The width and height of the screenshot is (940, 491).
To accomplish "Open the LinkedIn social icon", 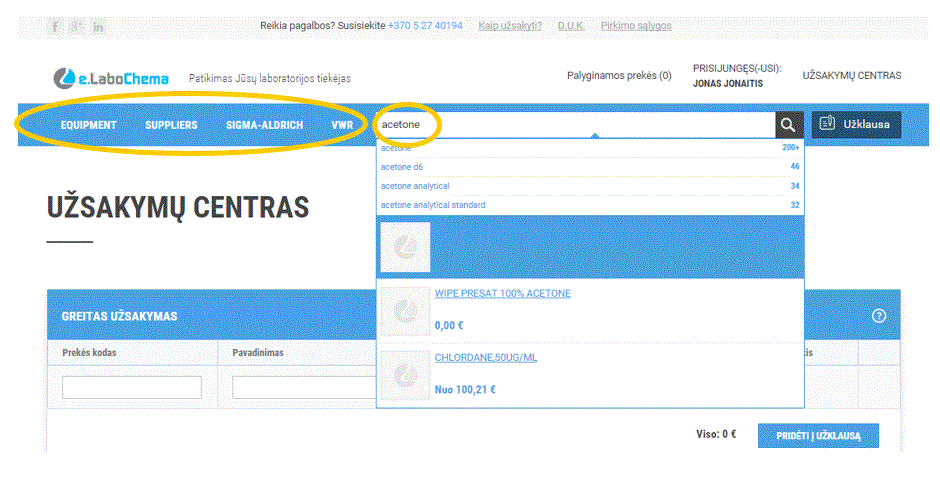I will [98, 26].
